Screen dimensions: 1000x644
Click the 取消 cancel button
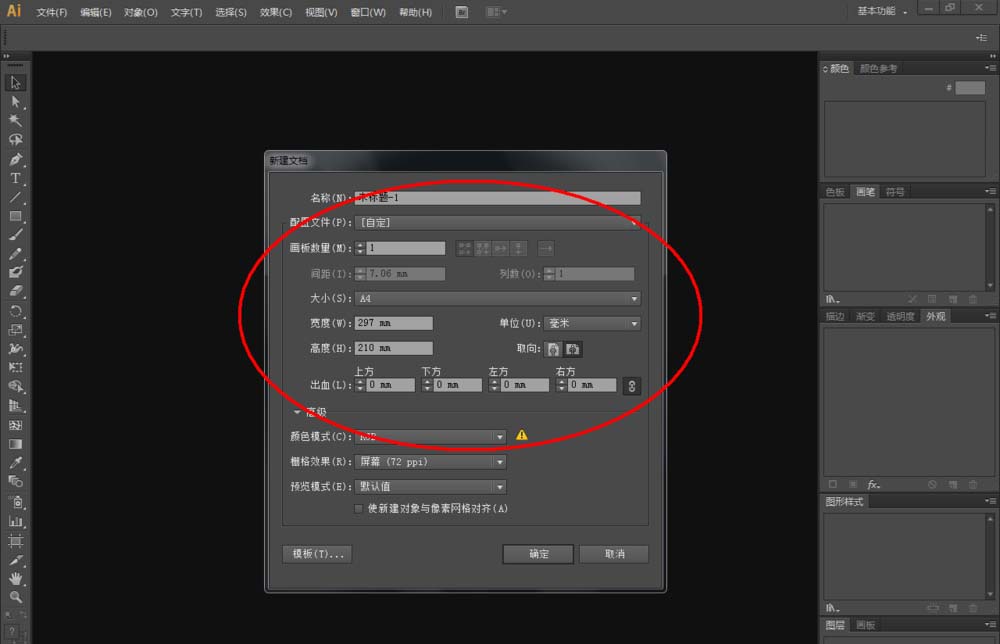pos(614,554)
